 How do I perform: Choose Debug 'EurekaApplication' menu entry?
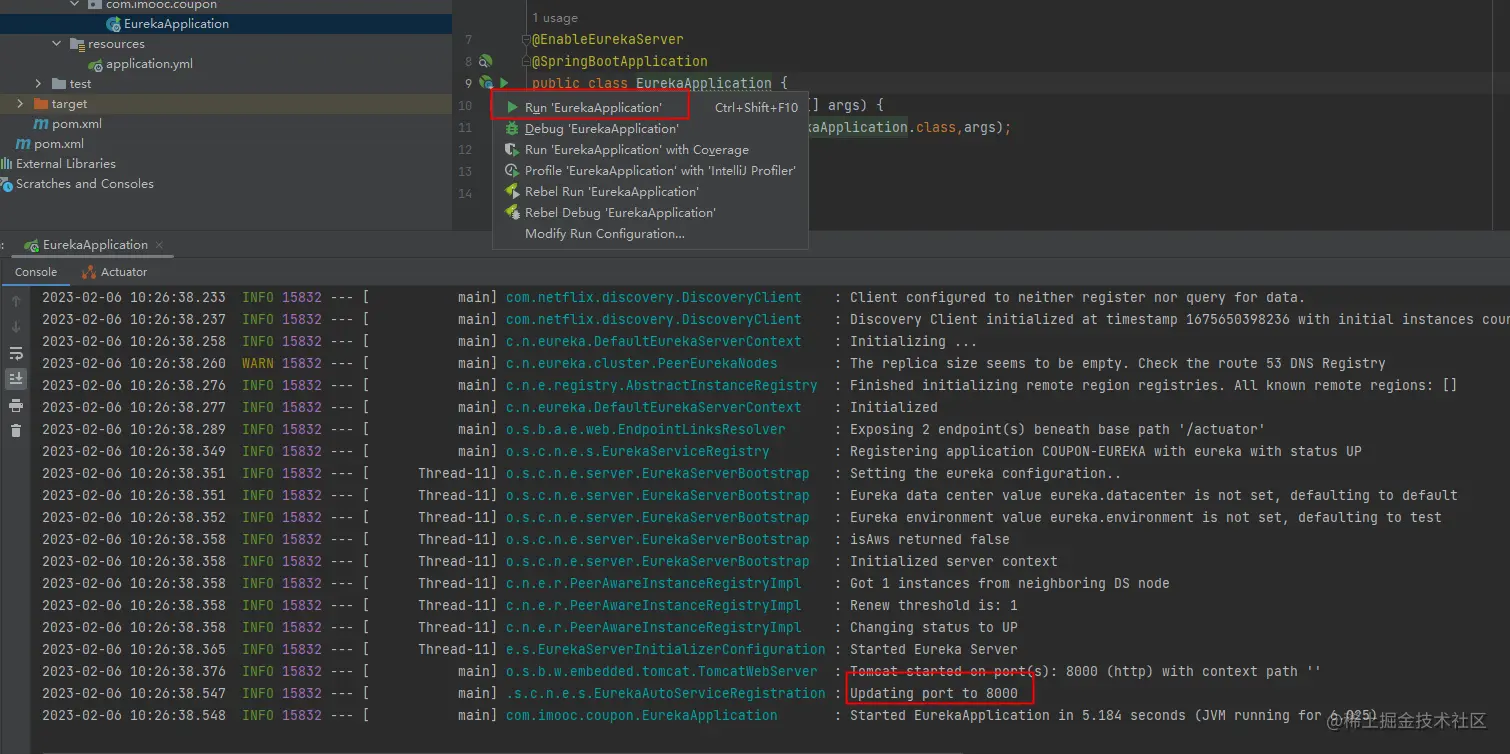coord(601,129)
